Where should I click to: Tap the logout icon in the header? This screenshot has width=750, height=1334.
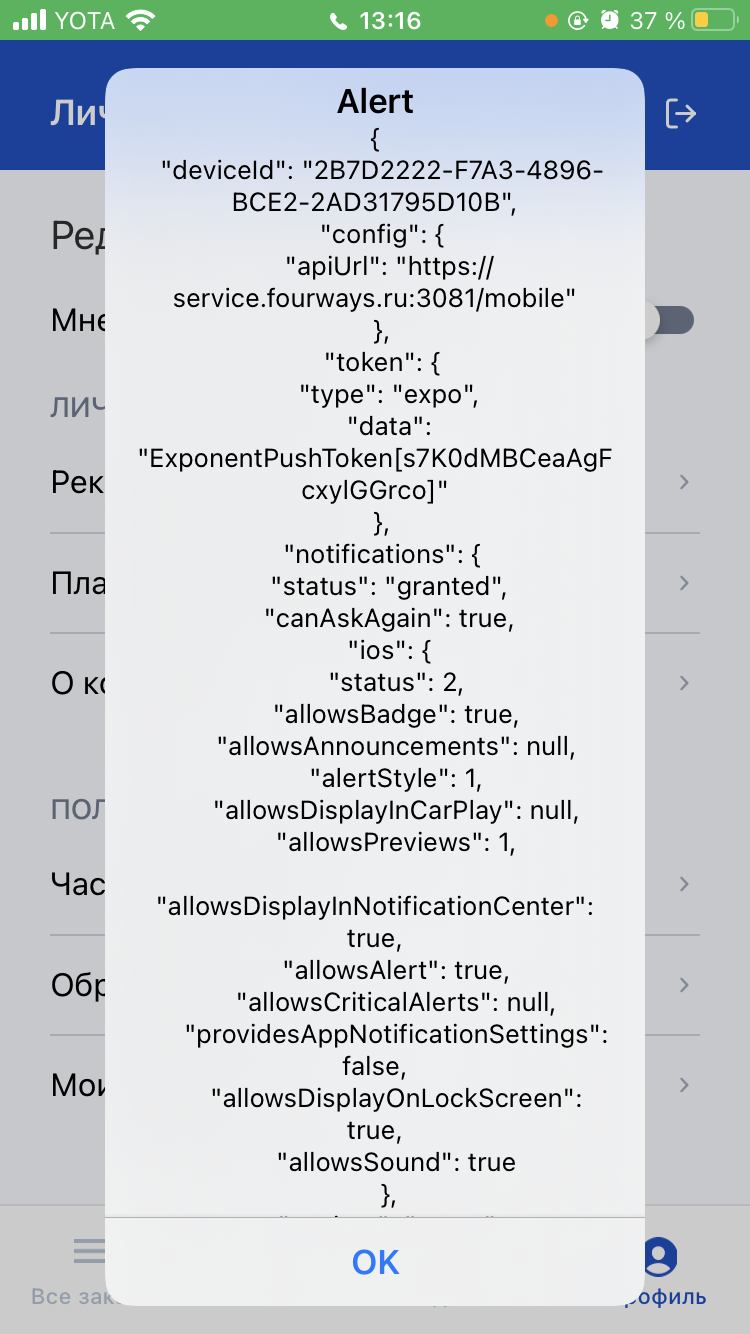[680, 113]
